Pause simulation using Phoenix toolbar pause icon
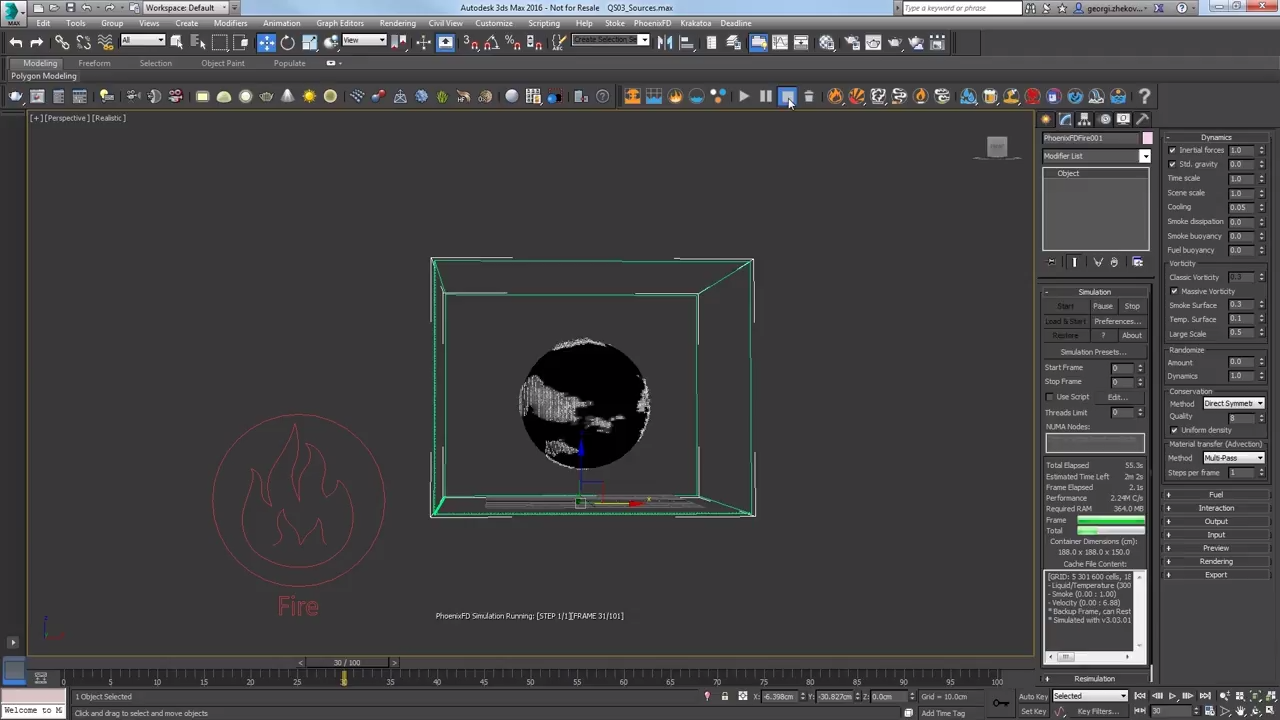This screenshot has width=1280, height=720. [766, 97]
